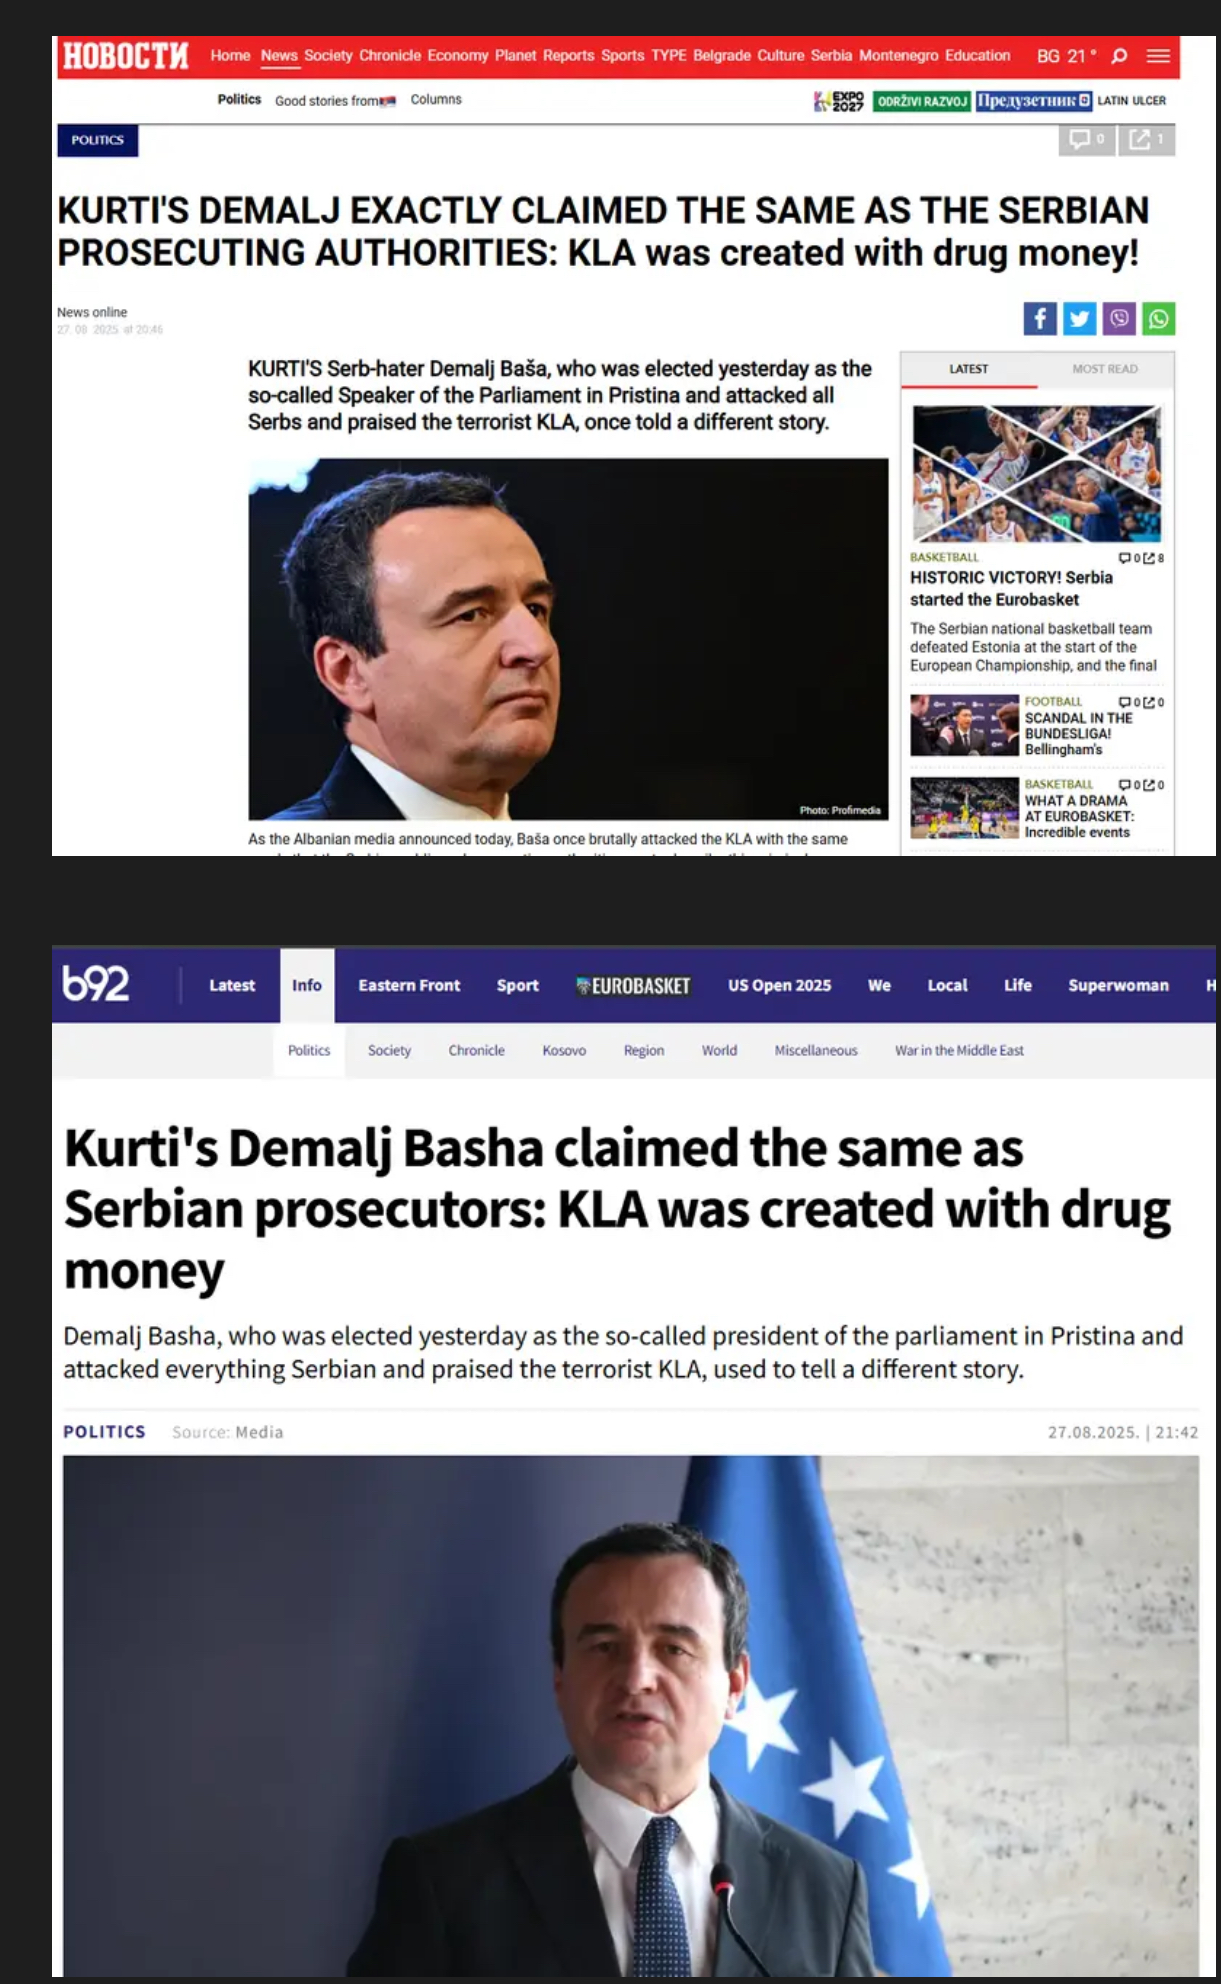The height and width of the screenshot is (1984, 1221).
Task: Select the Latest sidebar tab
Action: (x=968, y=369)
